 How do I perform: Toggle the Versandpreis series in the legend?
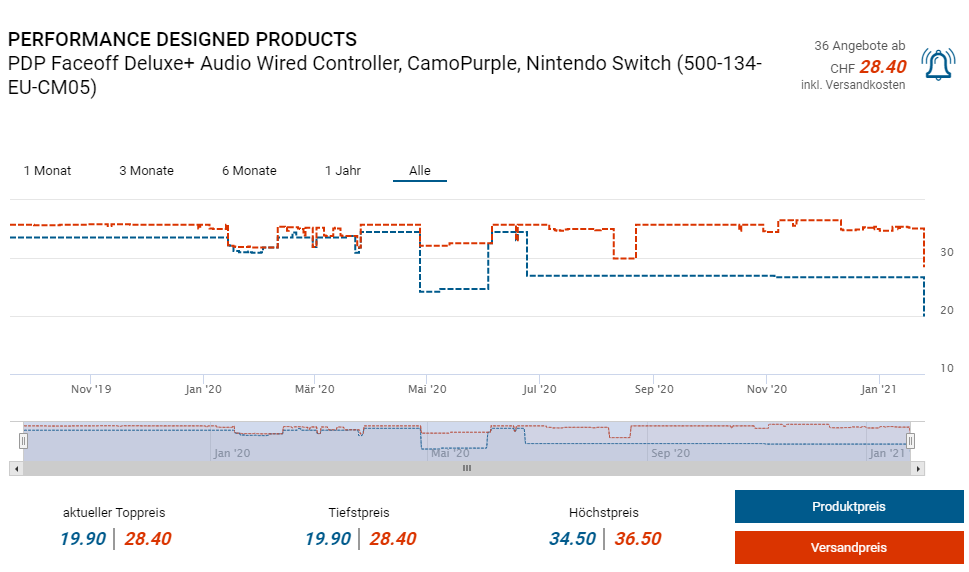[x=848, y=548]
